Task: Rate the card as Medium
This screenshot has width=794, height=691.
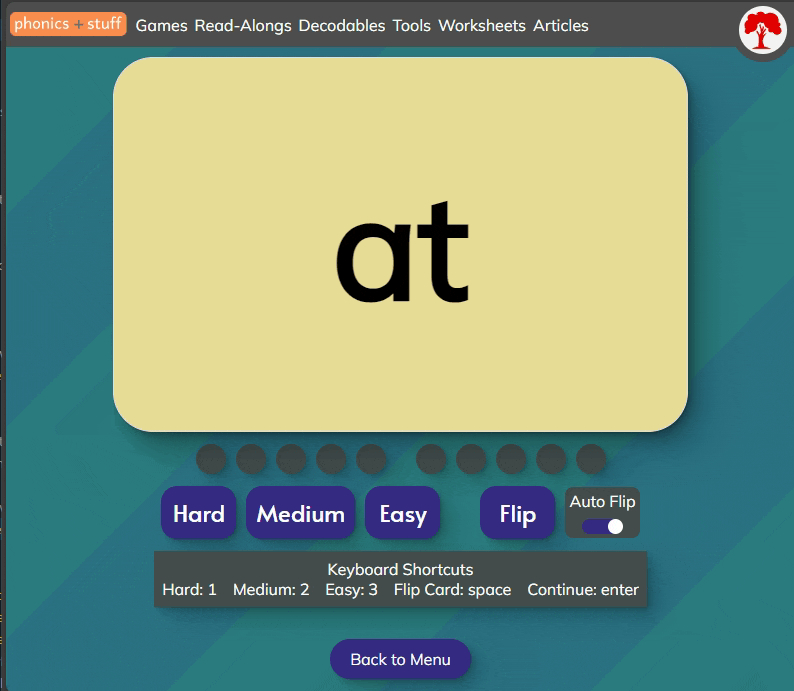Action: click(x=300, y=513)
